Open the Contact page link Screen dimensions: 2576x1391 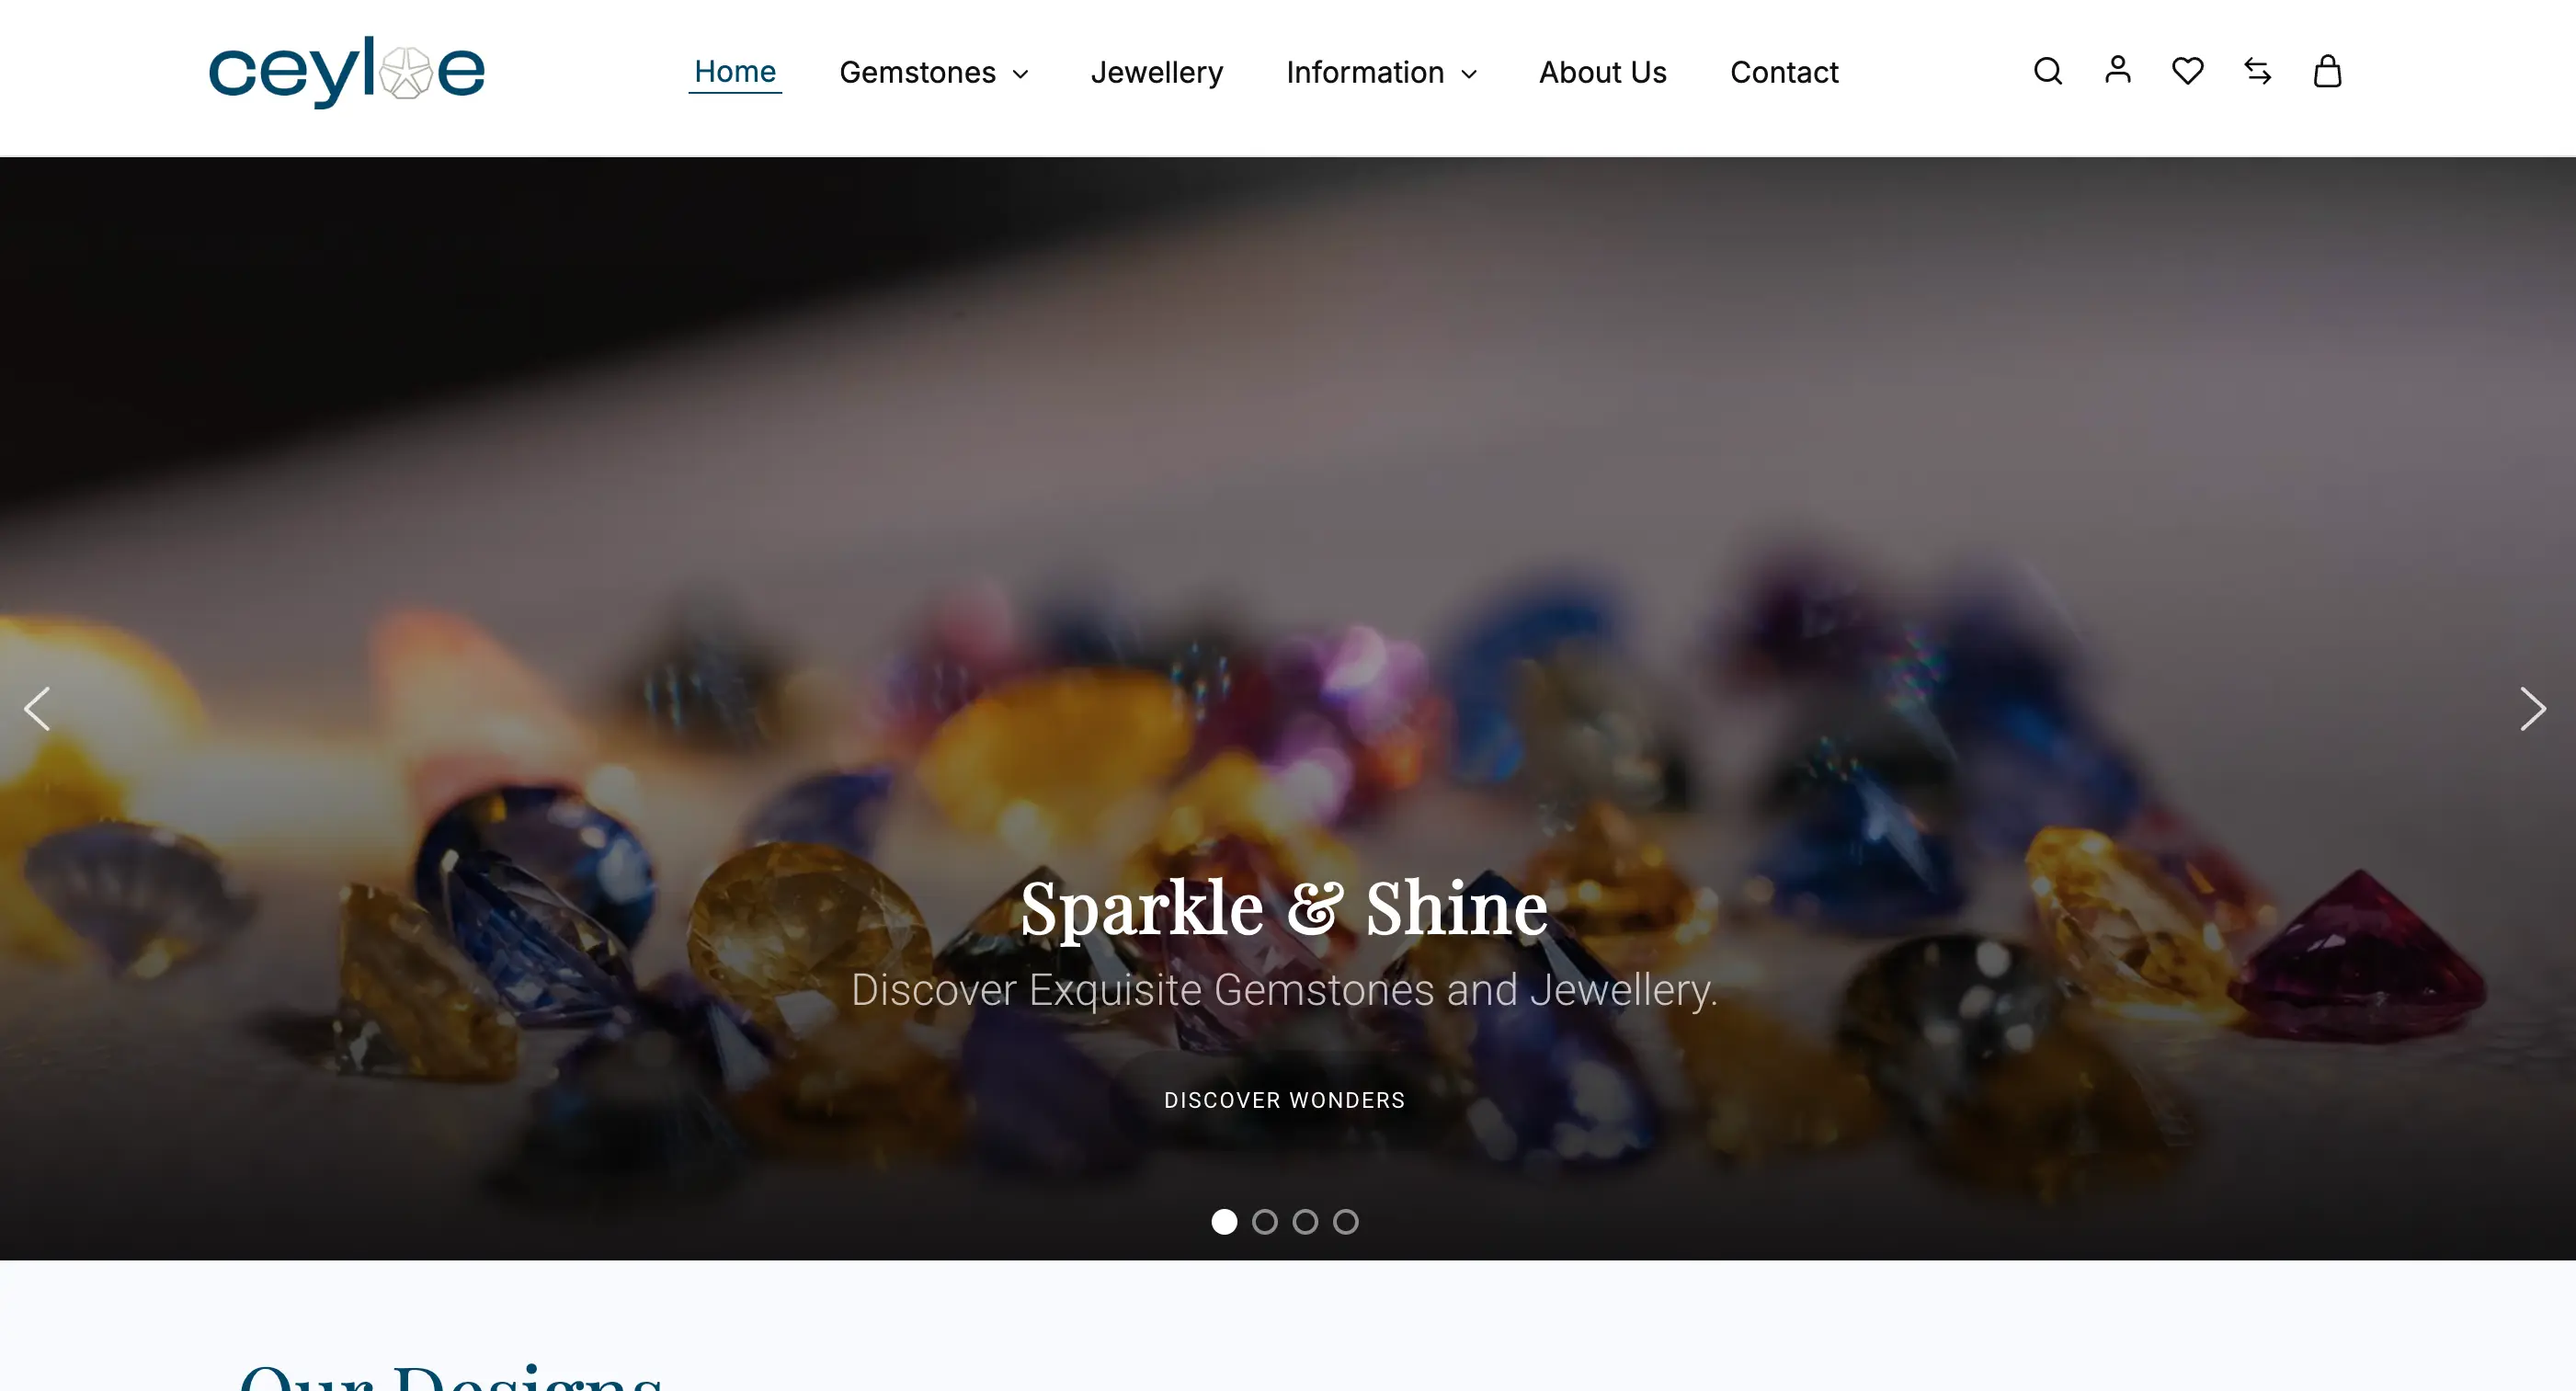(x=1784, y=72)
